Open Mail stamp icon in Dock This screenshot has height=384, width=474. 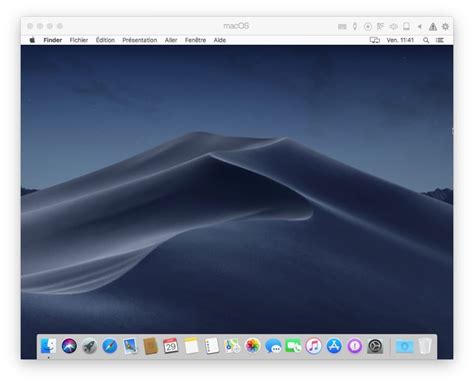point(130,346)
